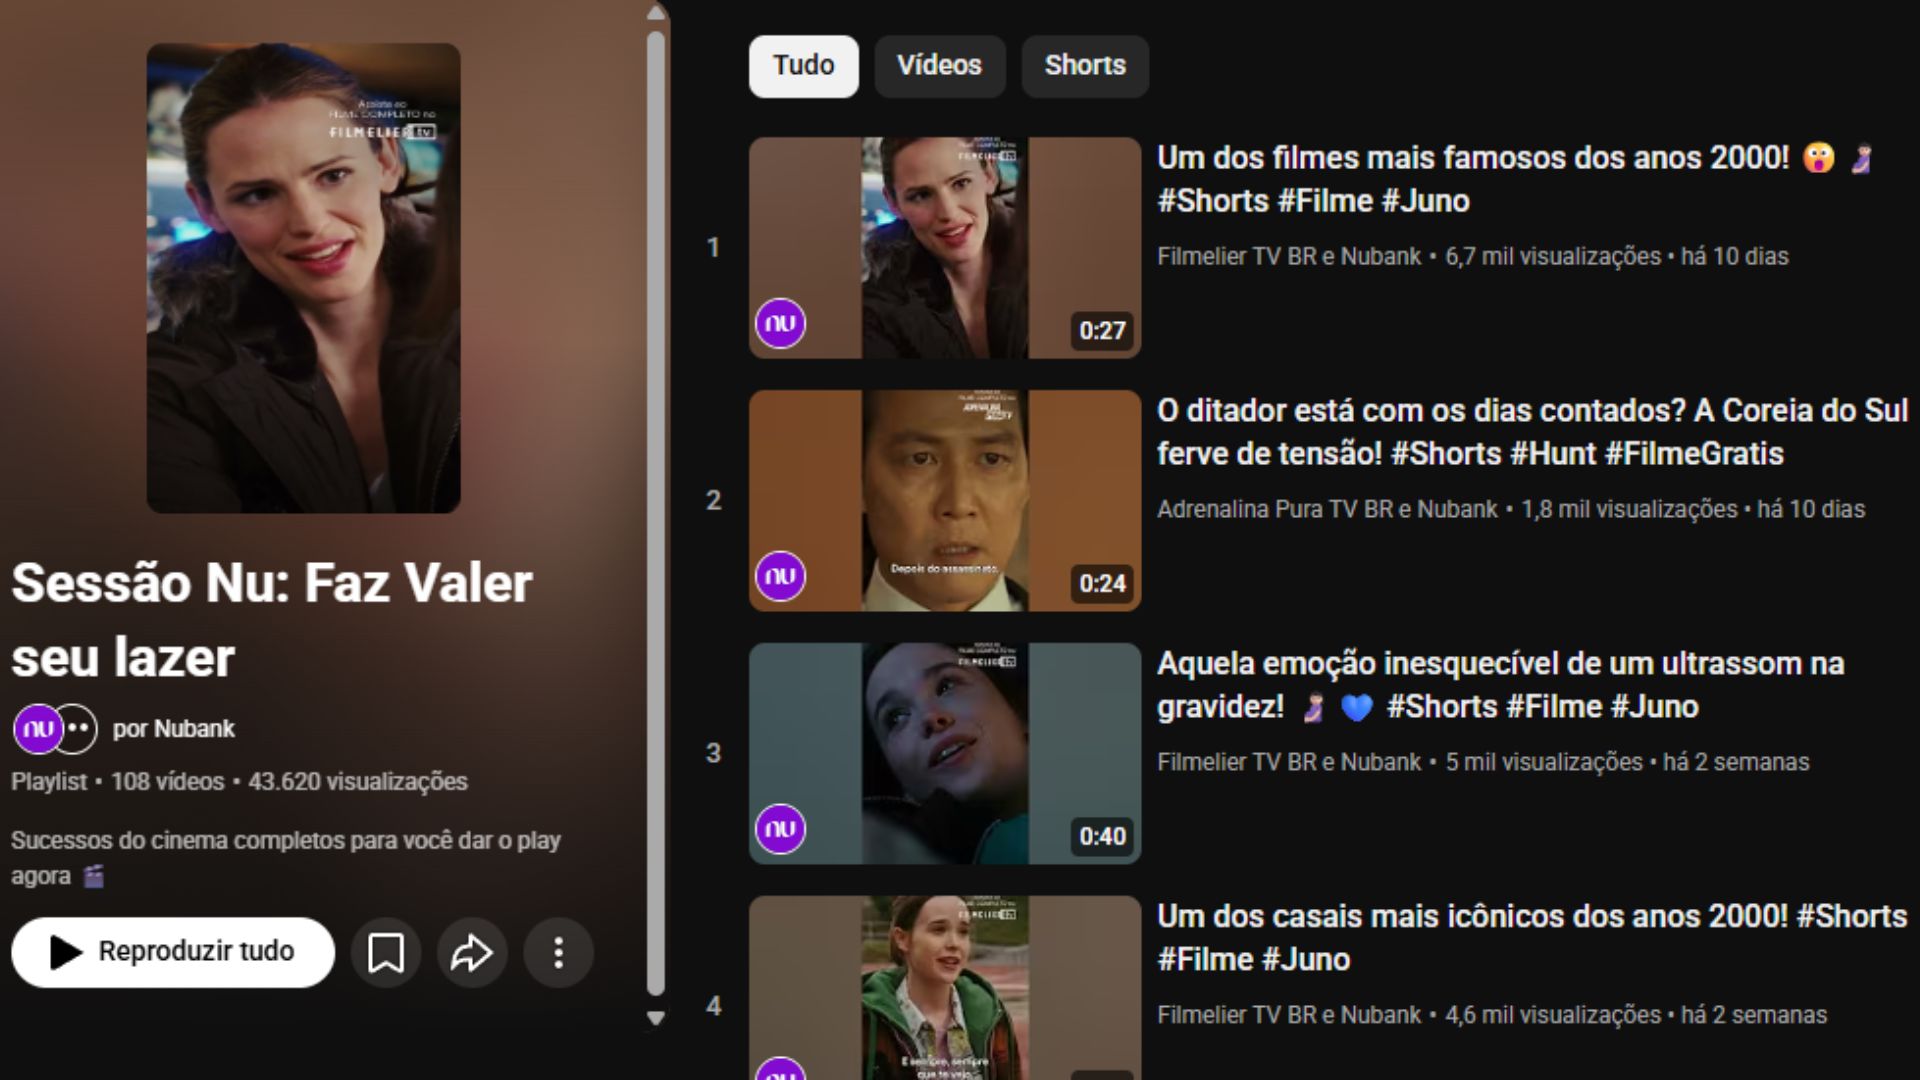
Task: Click the collaborators avatar with two dots
Action: [77, 729]
